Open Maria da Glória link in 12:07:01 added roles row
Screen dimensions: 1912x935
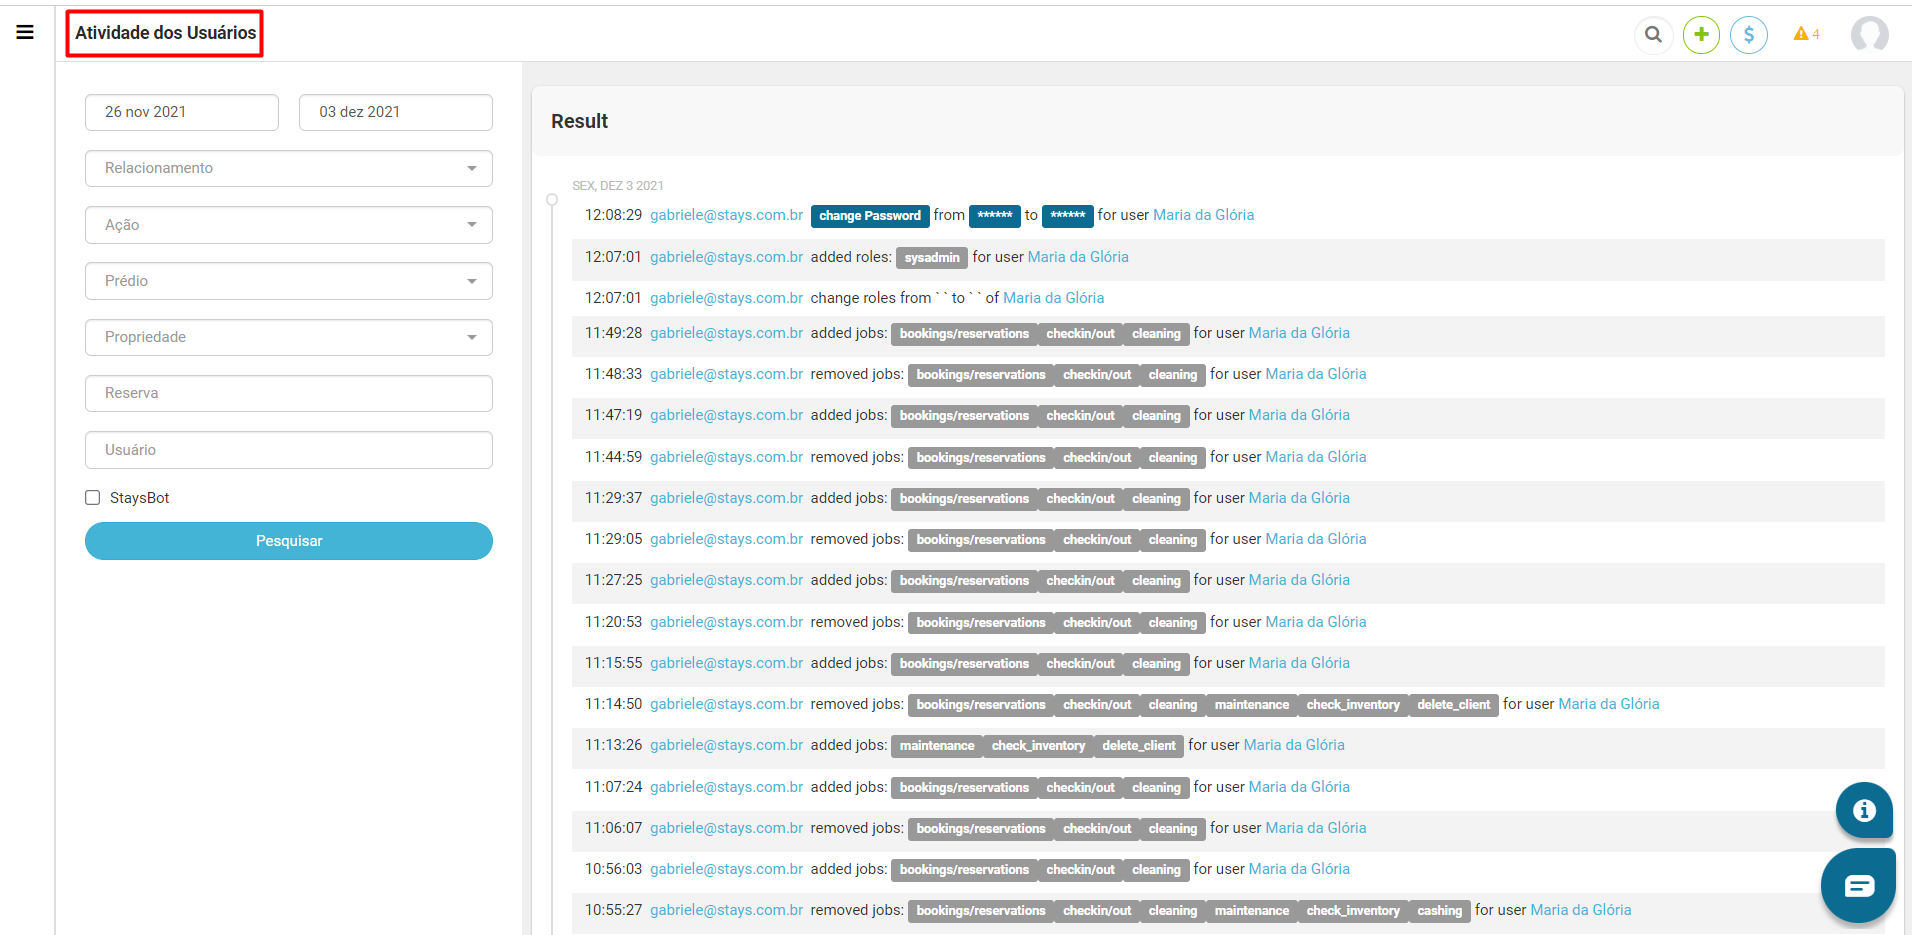(1078, 257)
